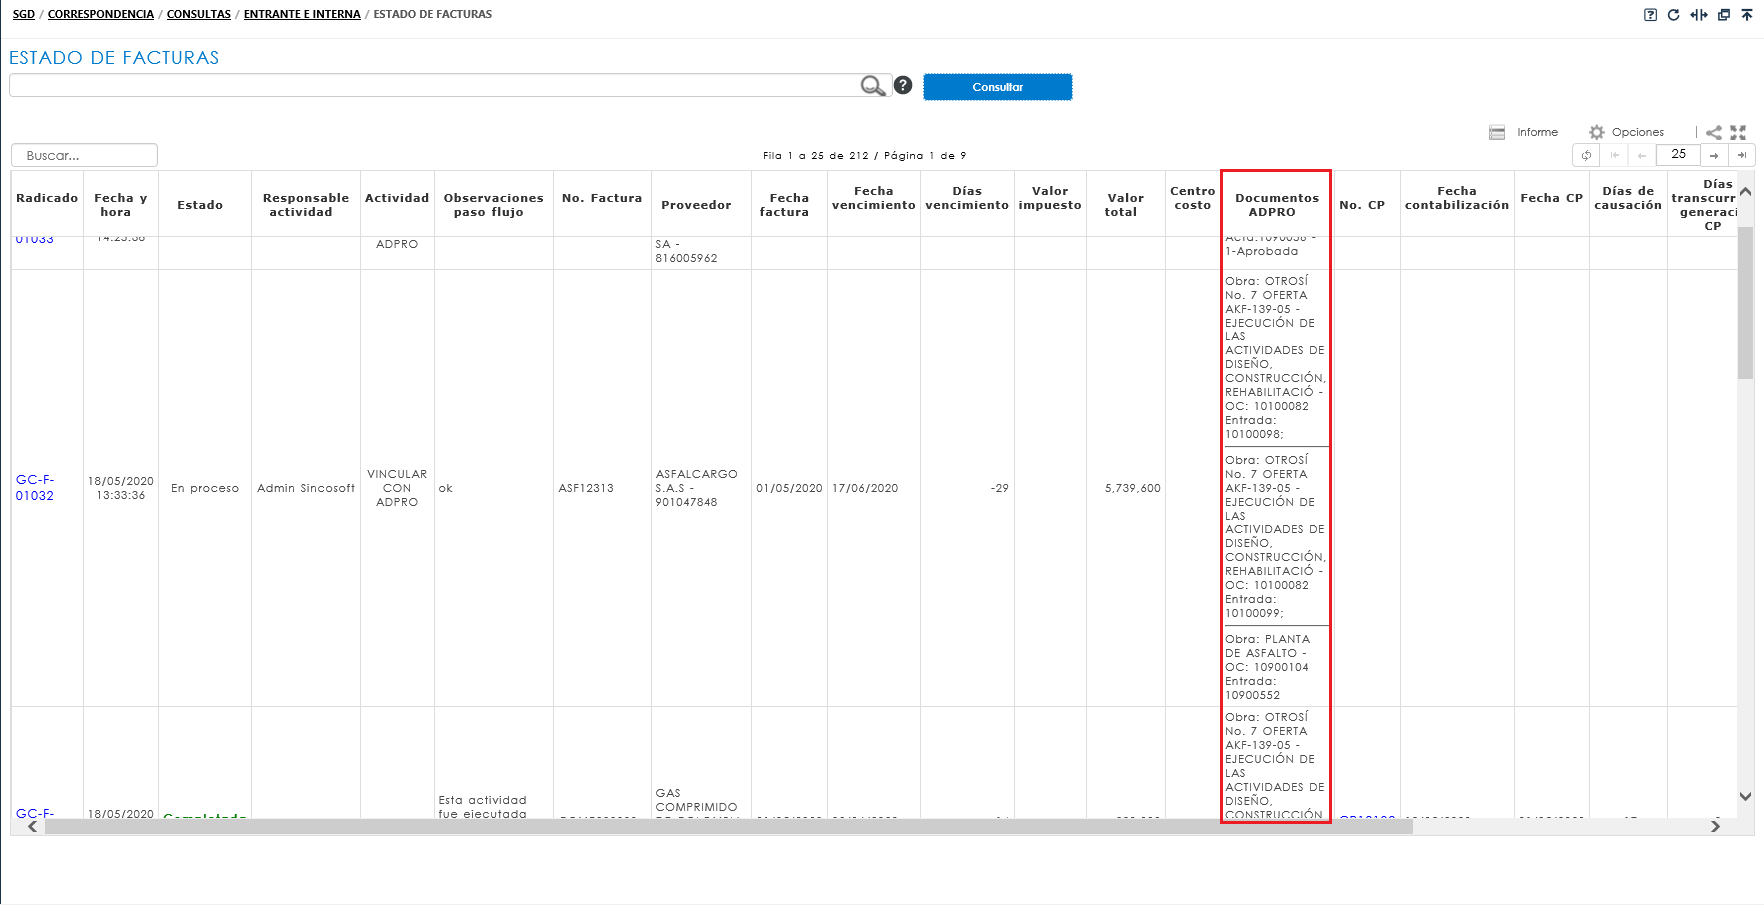
Task: Open the Opciones gear icon
Action: (1597, 132)
